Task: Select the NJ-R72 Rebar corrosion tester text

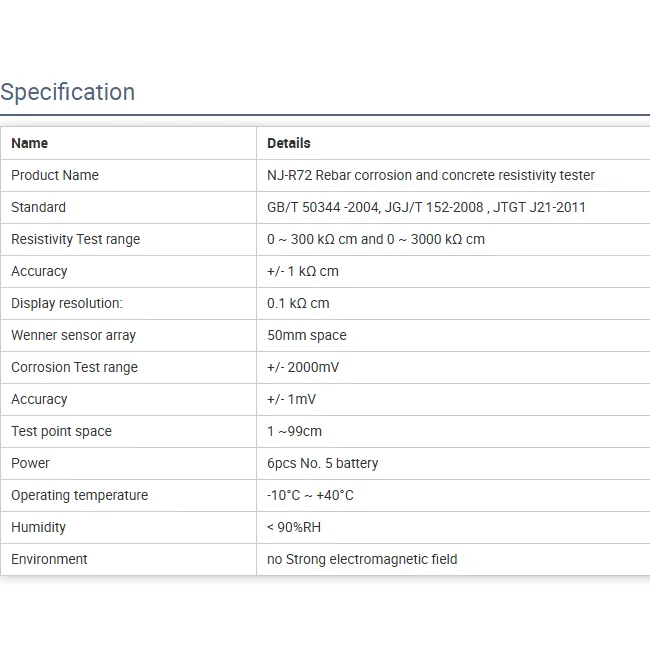Action: [x=431, y=175]
